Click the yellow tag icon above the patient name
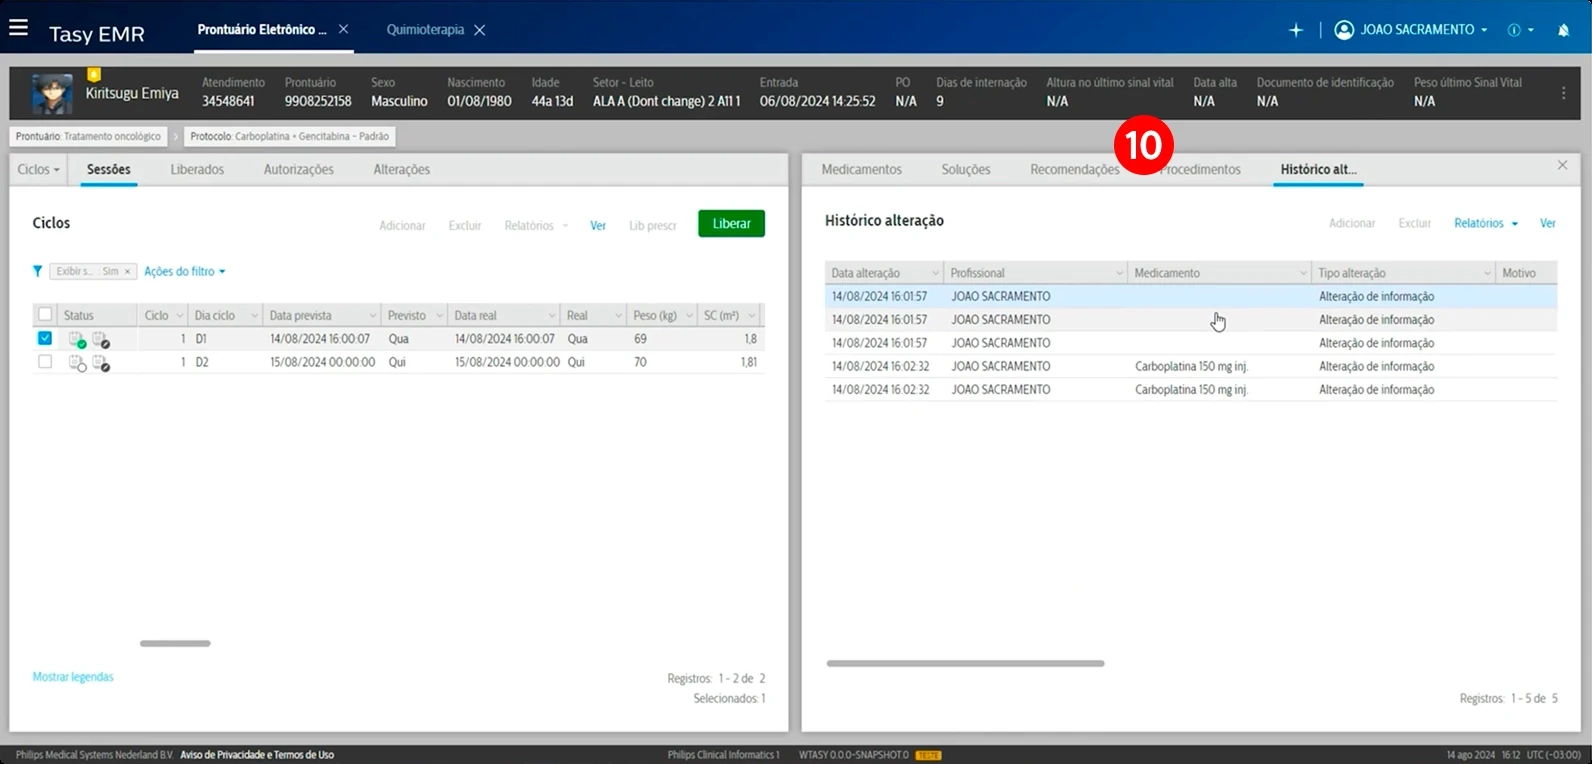The width and height of the screenshot is (1592, 764). tap(93, 74)
